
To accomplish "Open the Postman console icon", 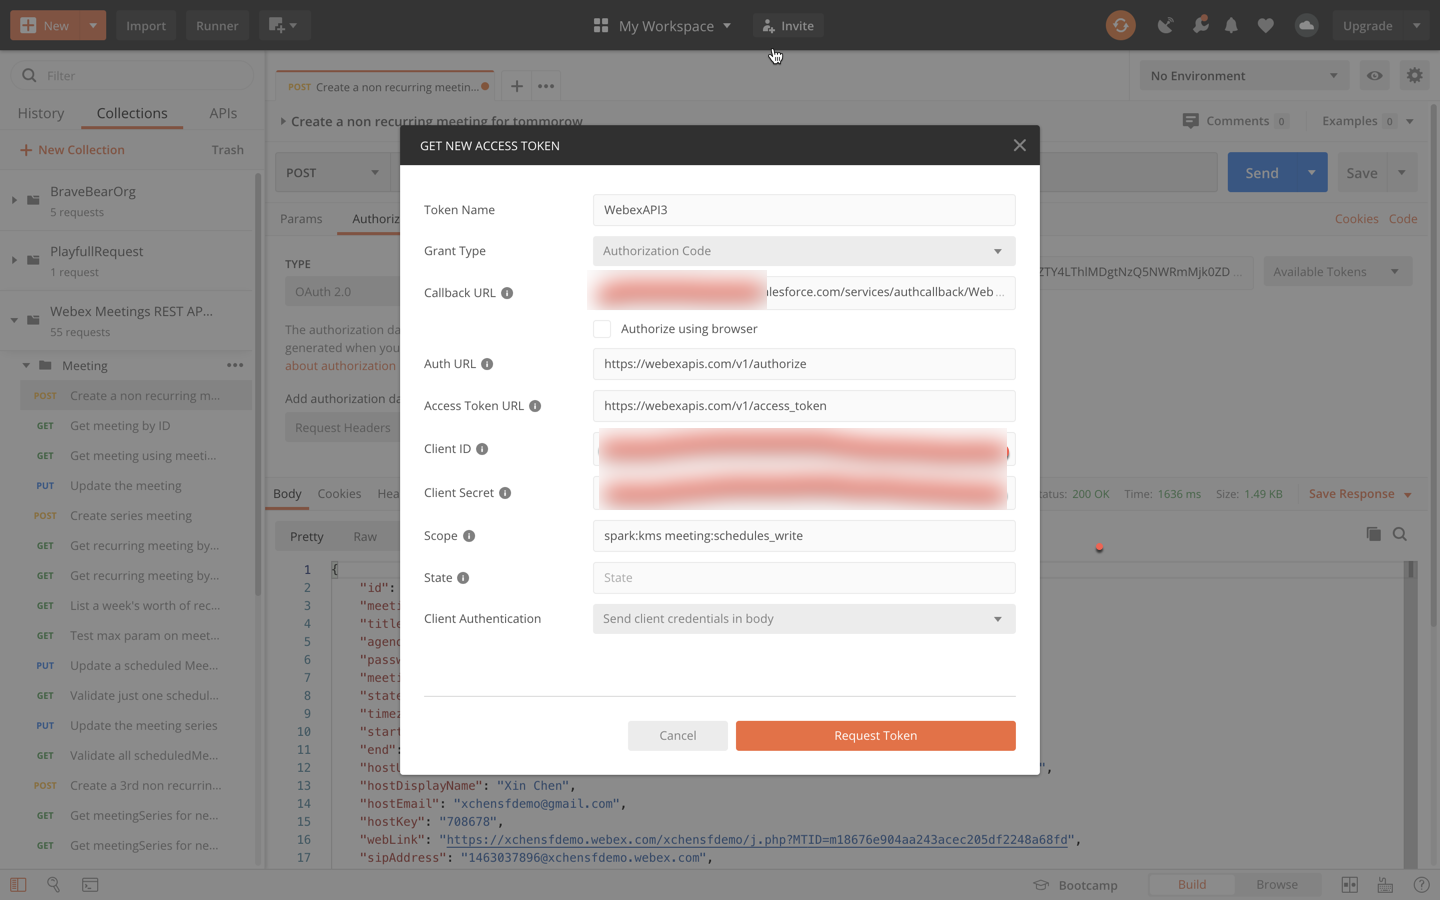I will 90,885.
